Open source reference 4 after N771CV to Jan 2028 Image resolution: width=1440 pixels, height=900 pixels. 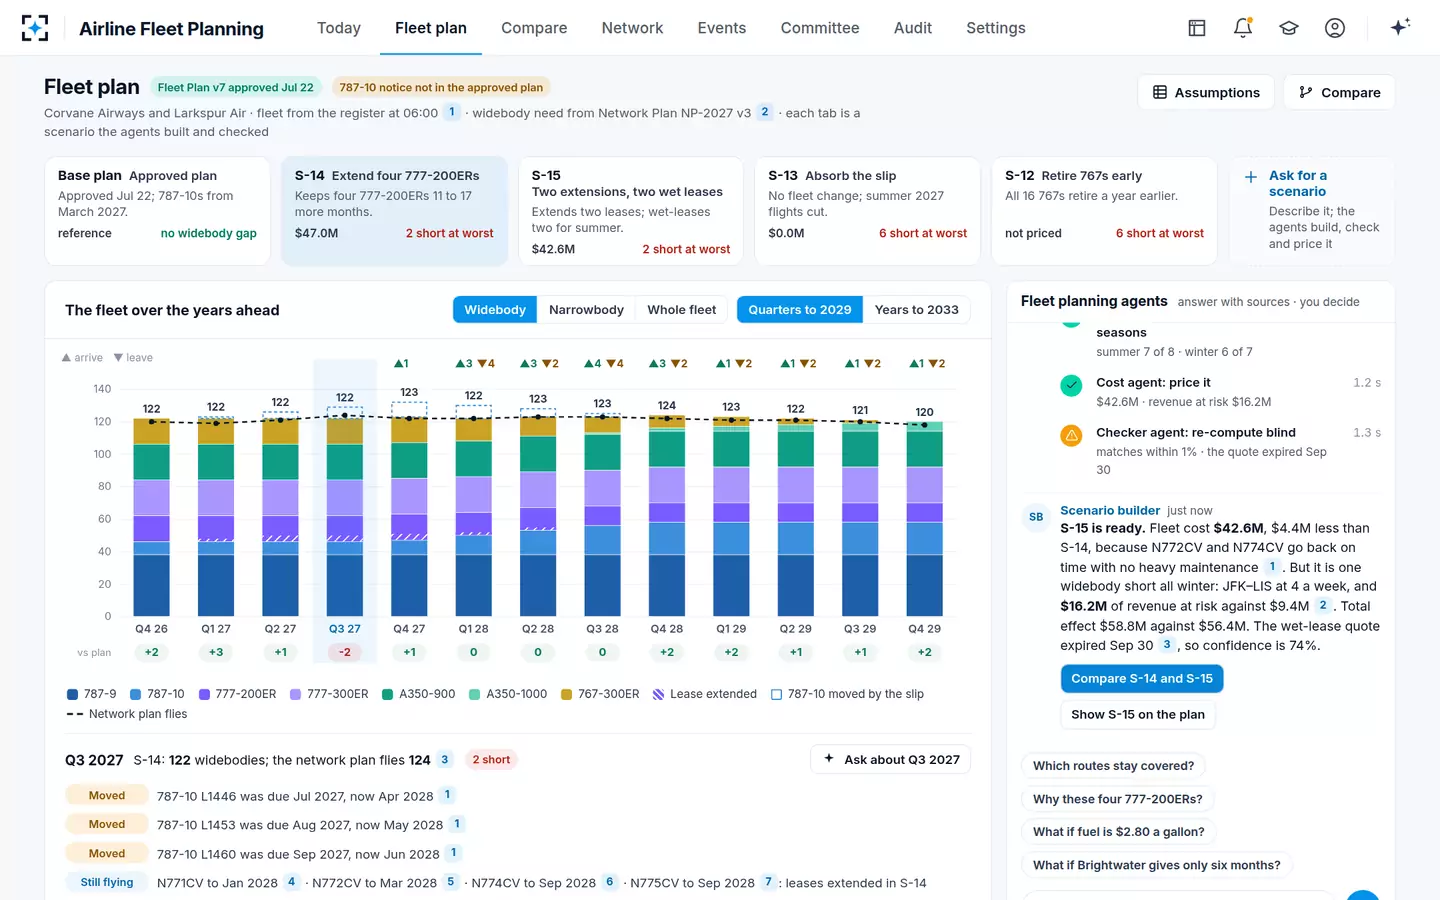tap(291, 882)
